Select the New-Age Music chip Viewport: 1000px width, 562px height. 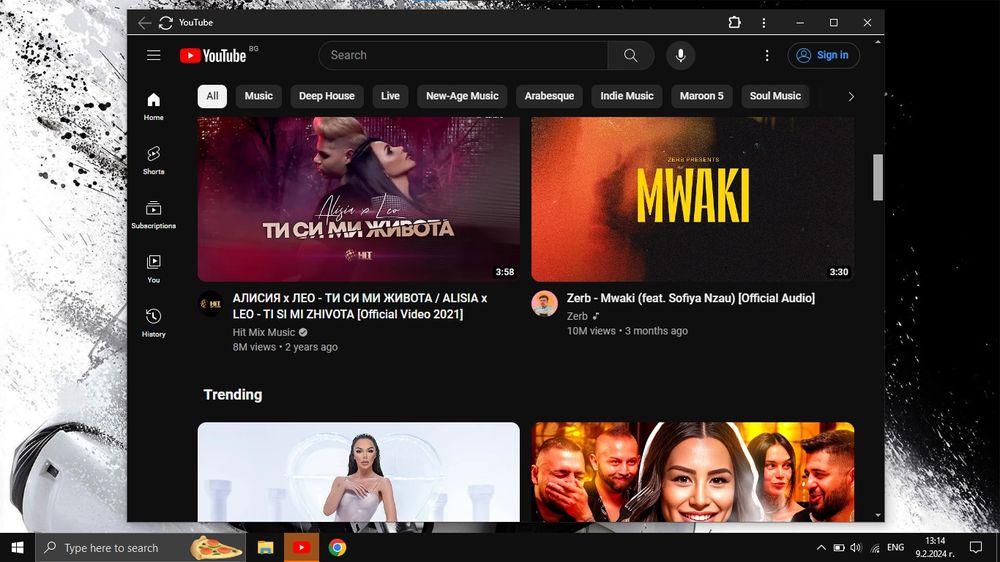[462, 96]
